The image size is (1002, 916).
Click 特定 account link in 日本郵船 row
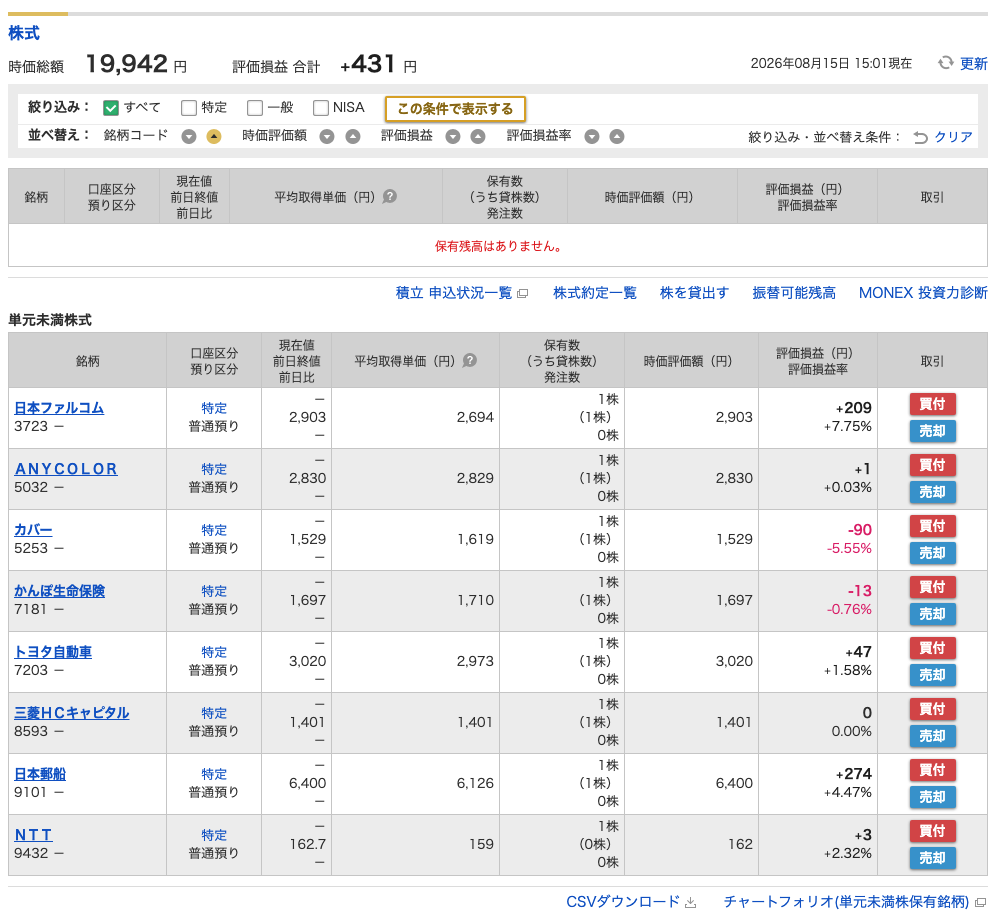pos(214,774)
